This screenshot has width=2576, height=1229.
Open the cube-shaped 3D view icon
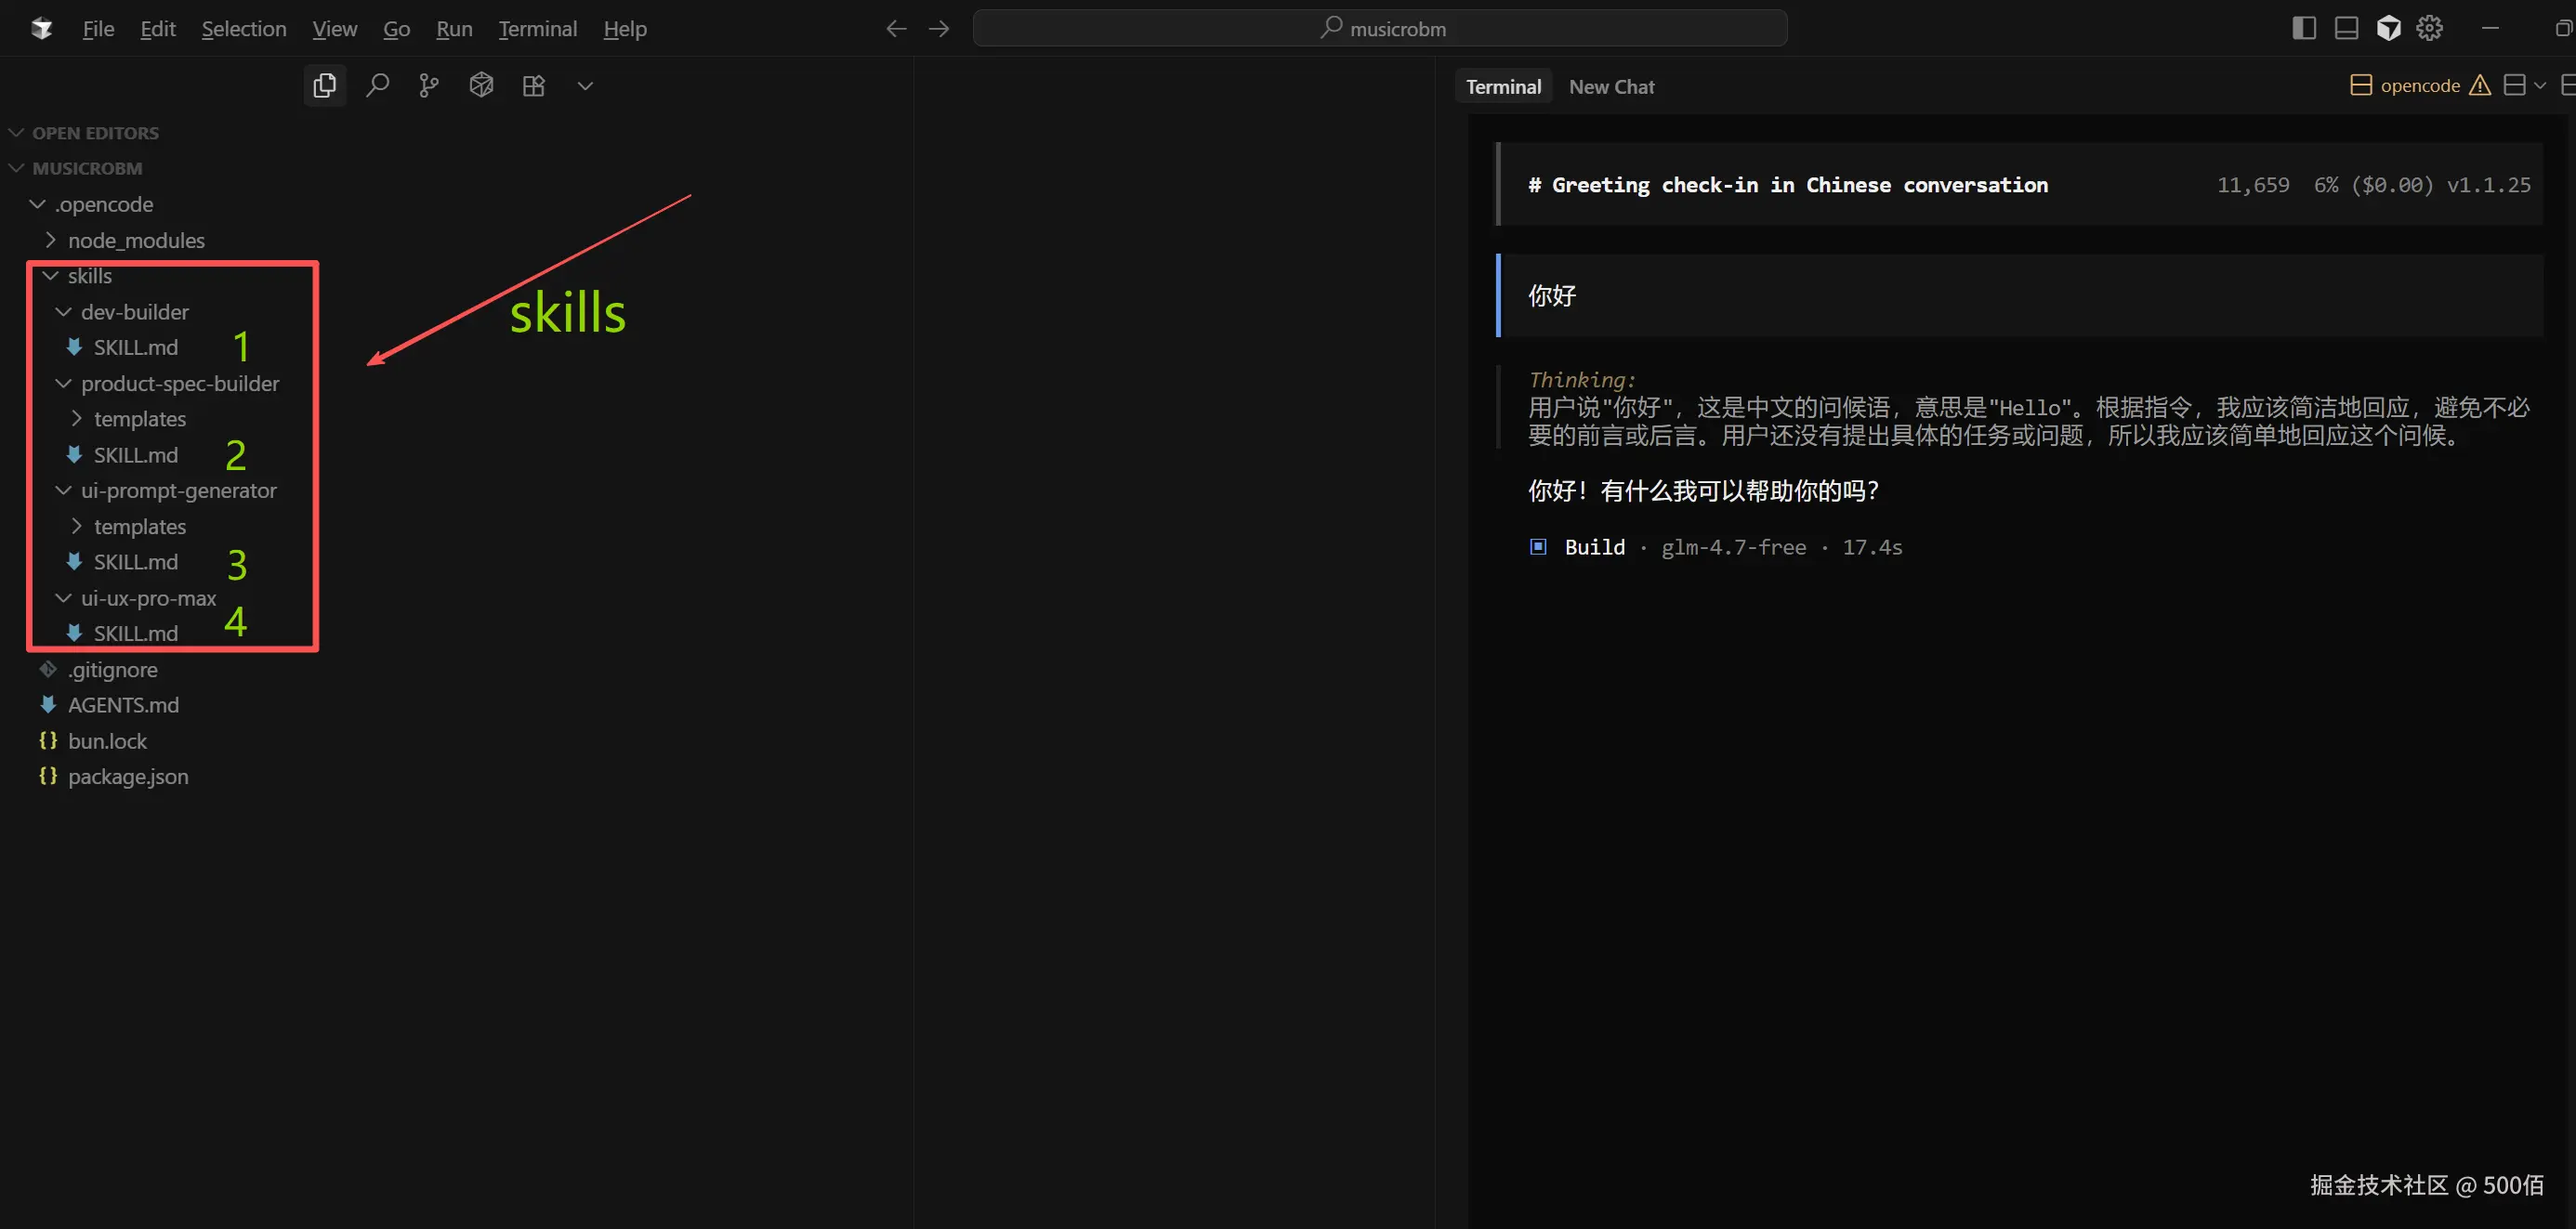pyautogui.click(x=481, y=85)
